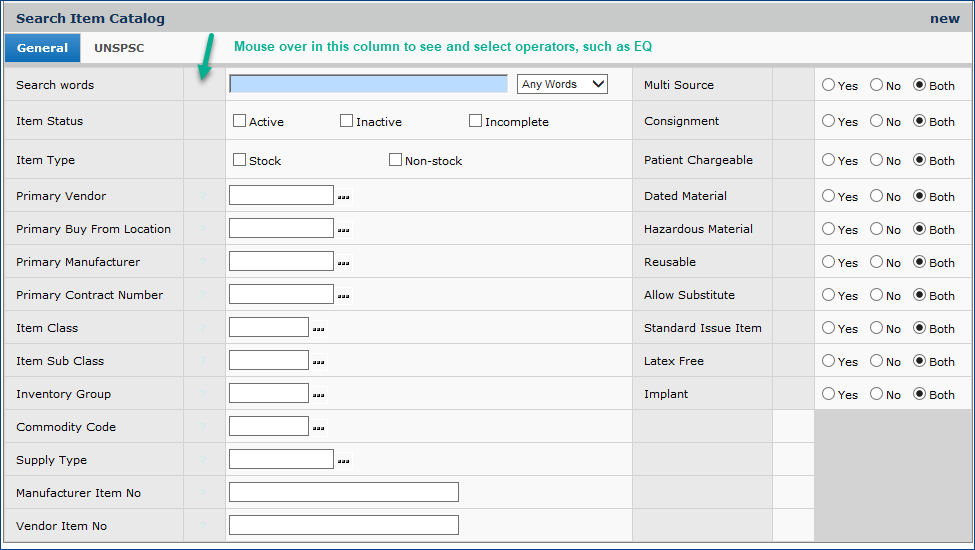Select Yes for Latex Free
975x550 pixels.
point(828,361)
